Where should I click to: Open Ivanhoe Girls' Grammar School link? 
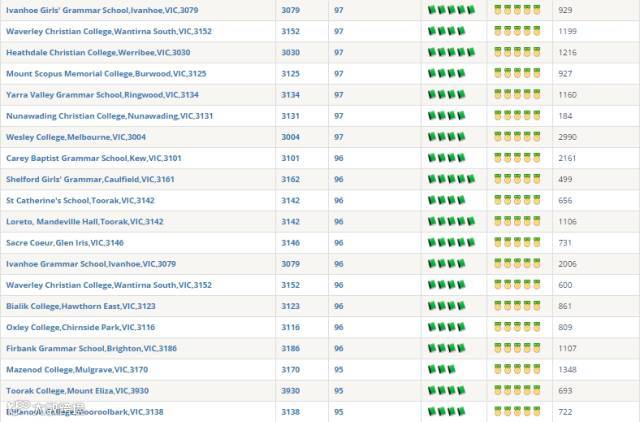coord(102,10)
